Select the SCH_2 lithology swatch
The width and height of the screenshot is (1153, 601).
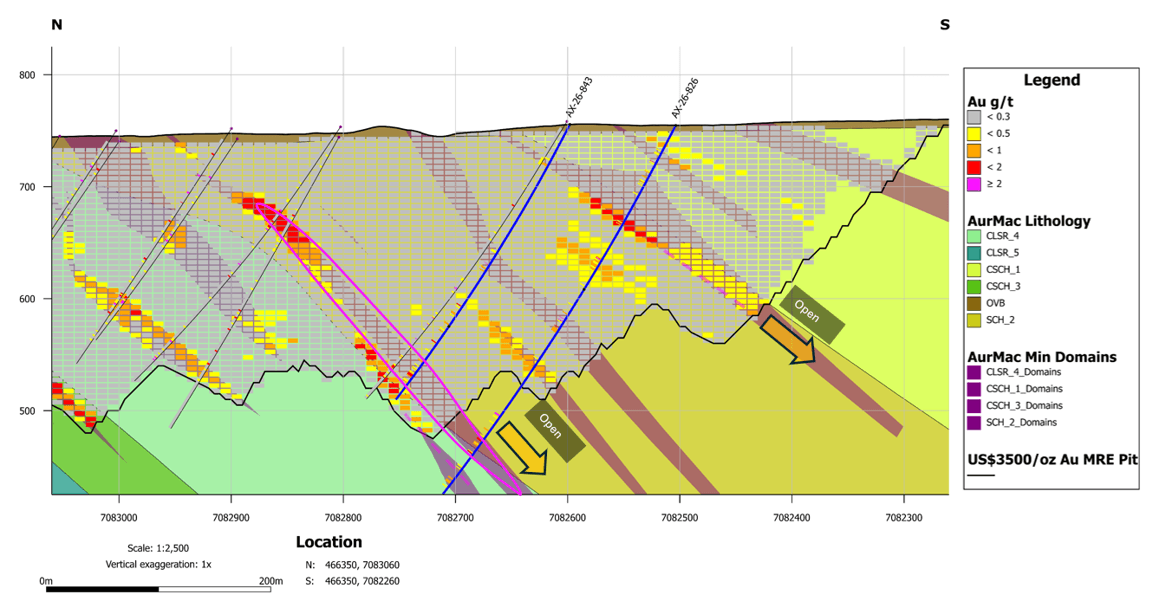coord(974,320)
